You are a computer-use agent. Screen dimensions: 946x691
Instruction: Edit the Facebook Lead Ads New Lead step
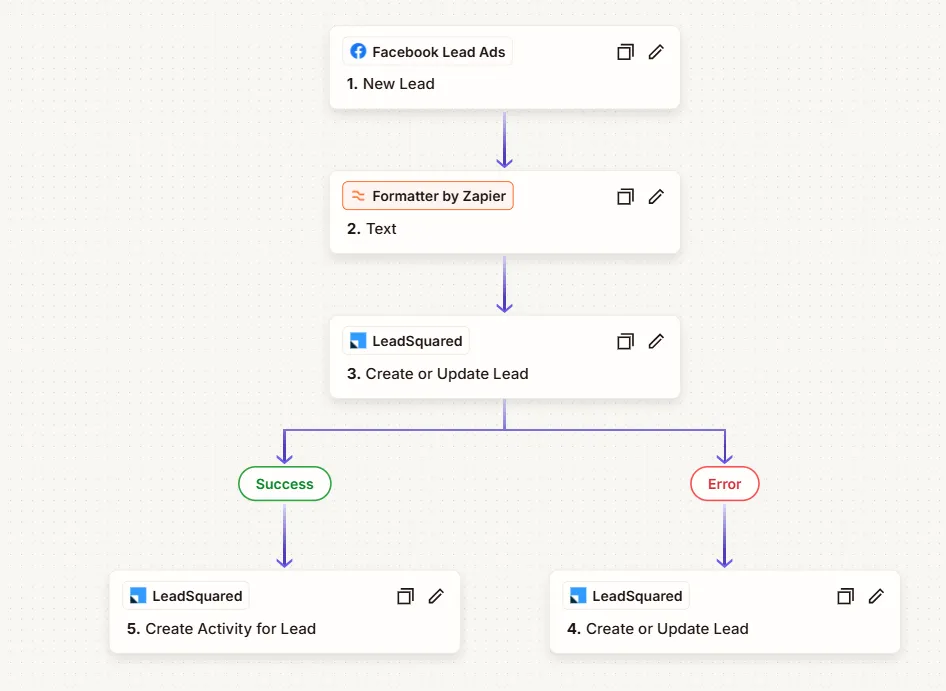pyautogui.click(x=656, y=53)
